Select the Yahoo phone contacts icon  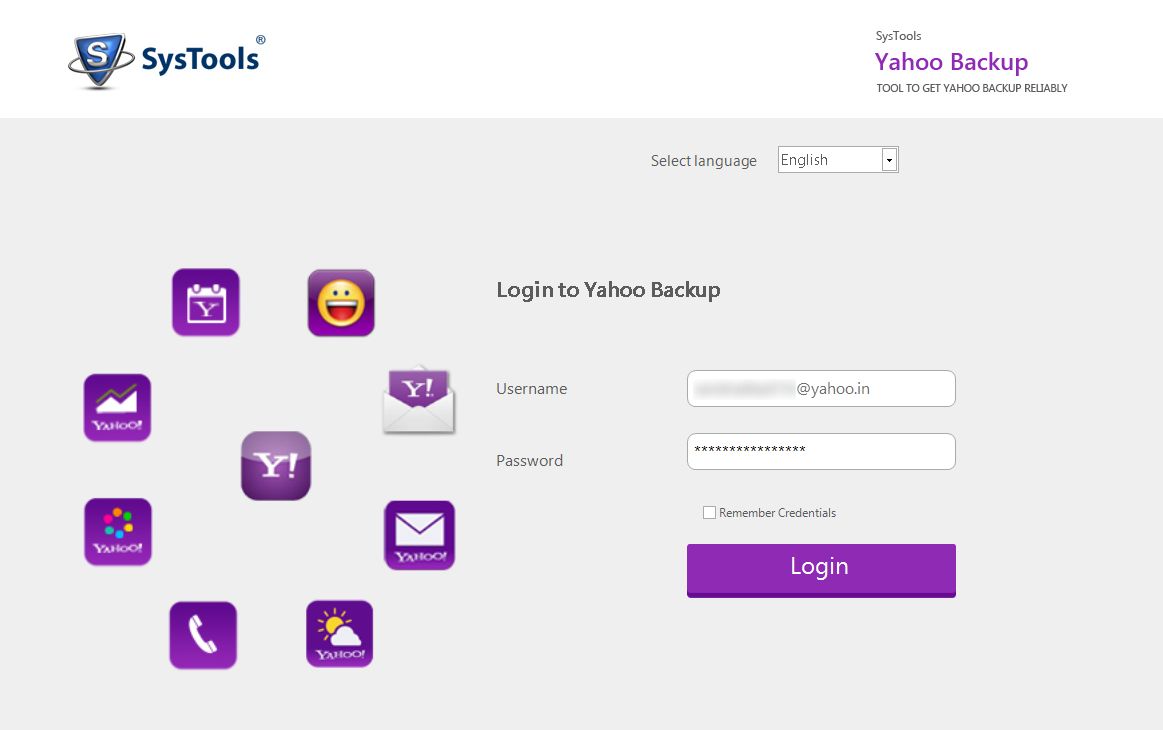tap(202, 633)
